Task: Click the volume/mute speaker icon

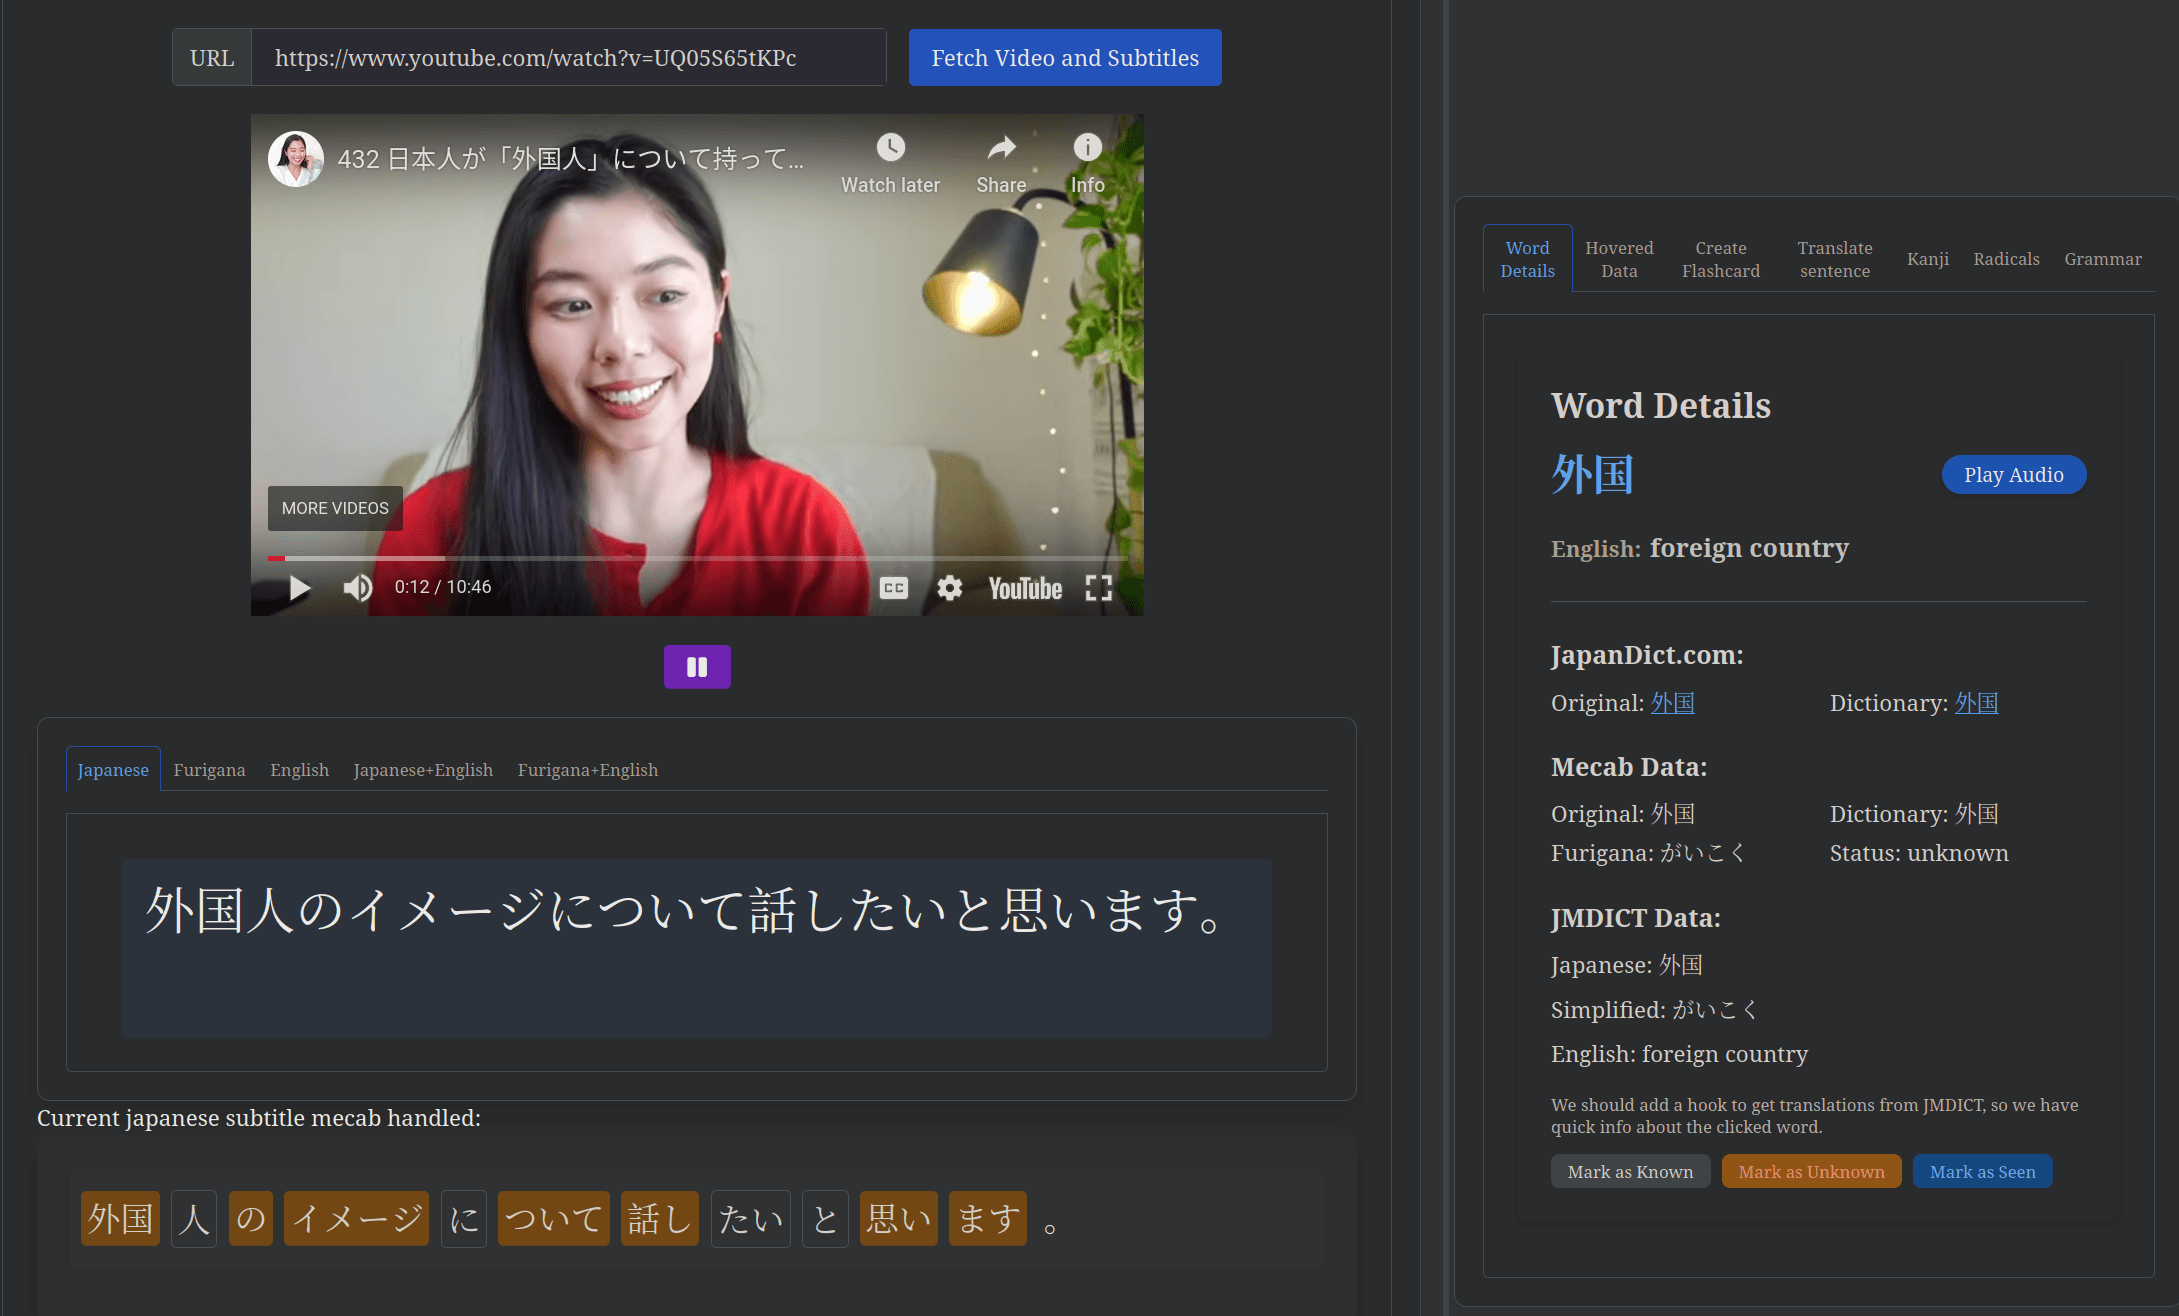Action: coord(360,588)
